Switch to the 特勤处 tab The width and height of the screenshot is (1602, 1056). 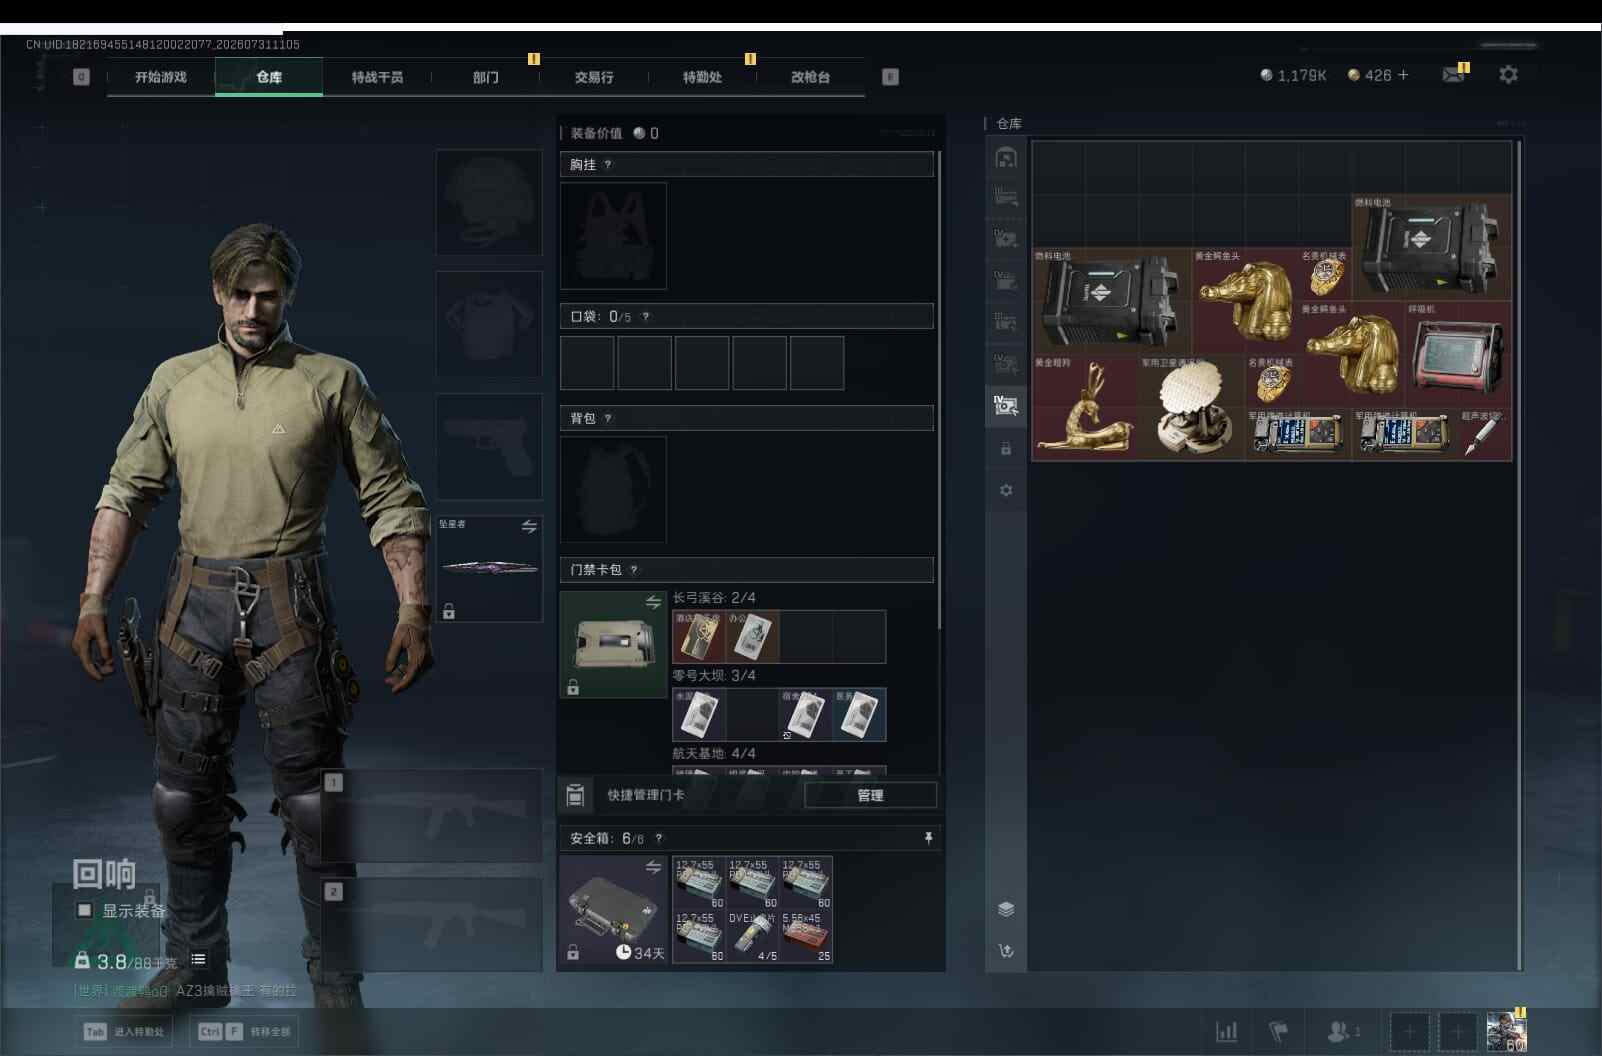(x=702, y=77)
